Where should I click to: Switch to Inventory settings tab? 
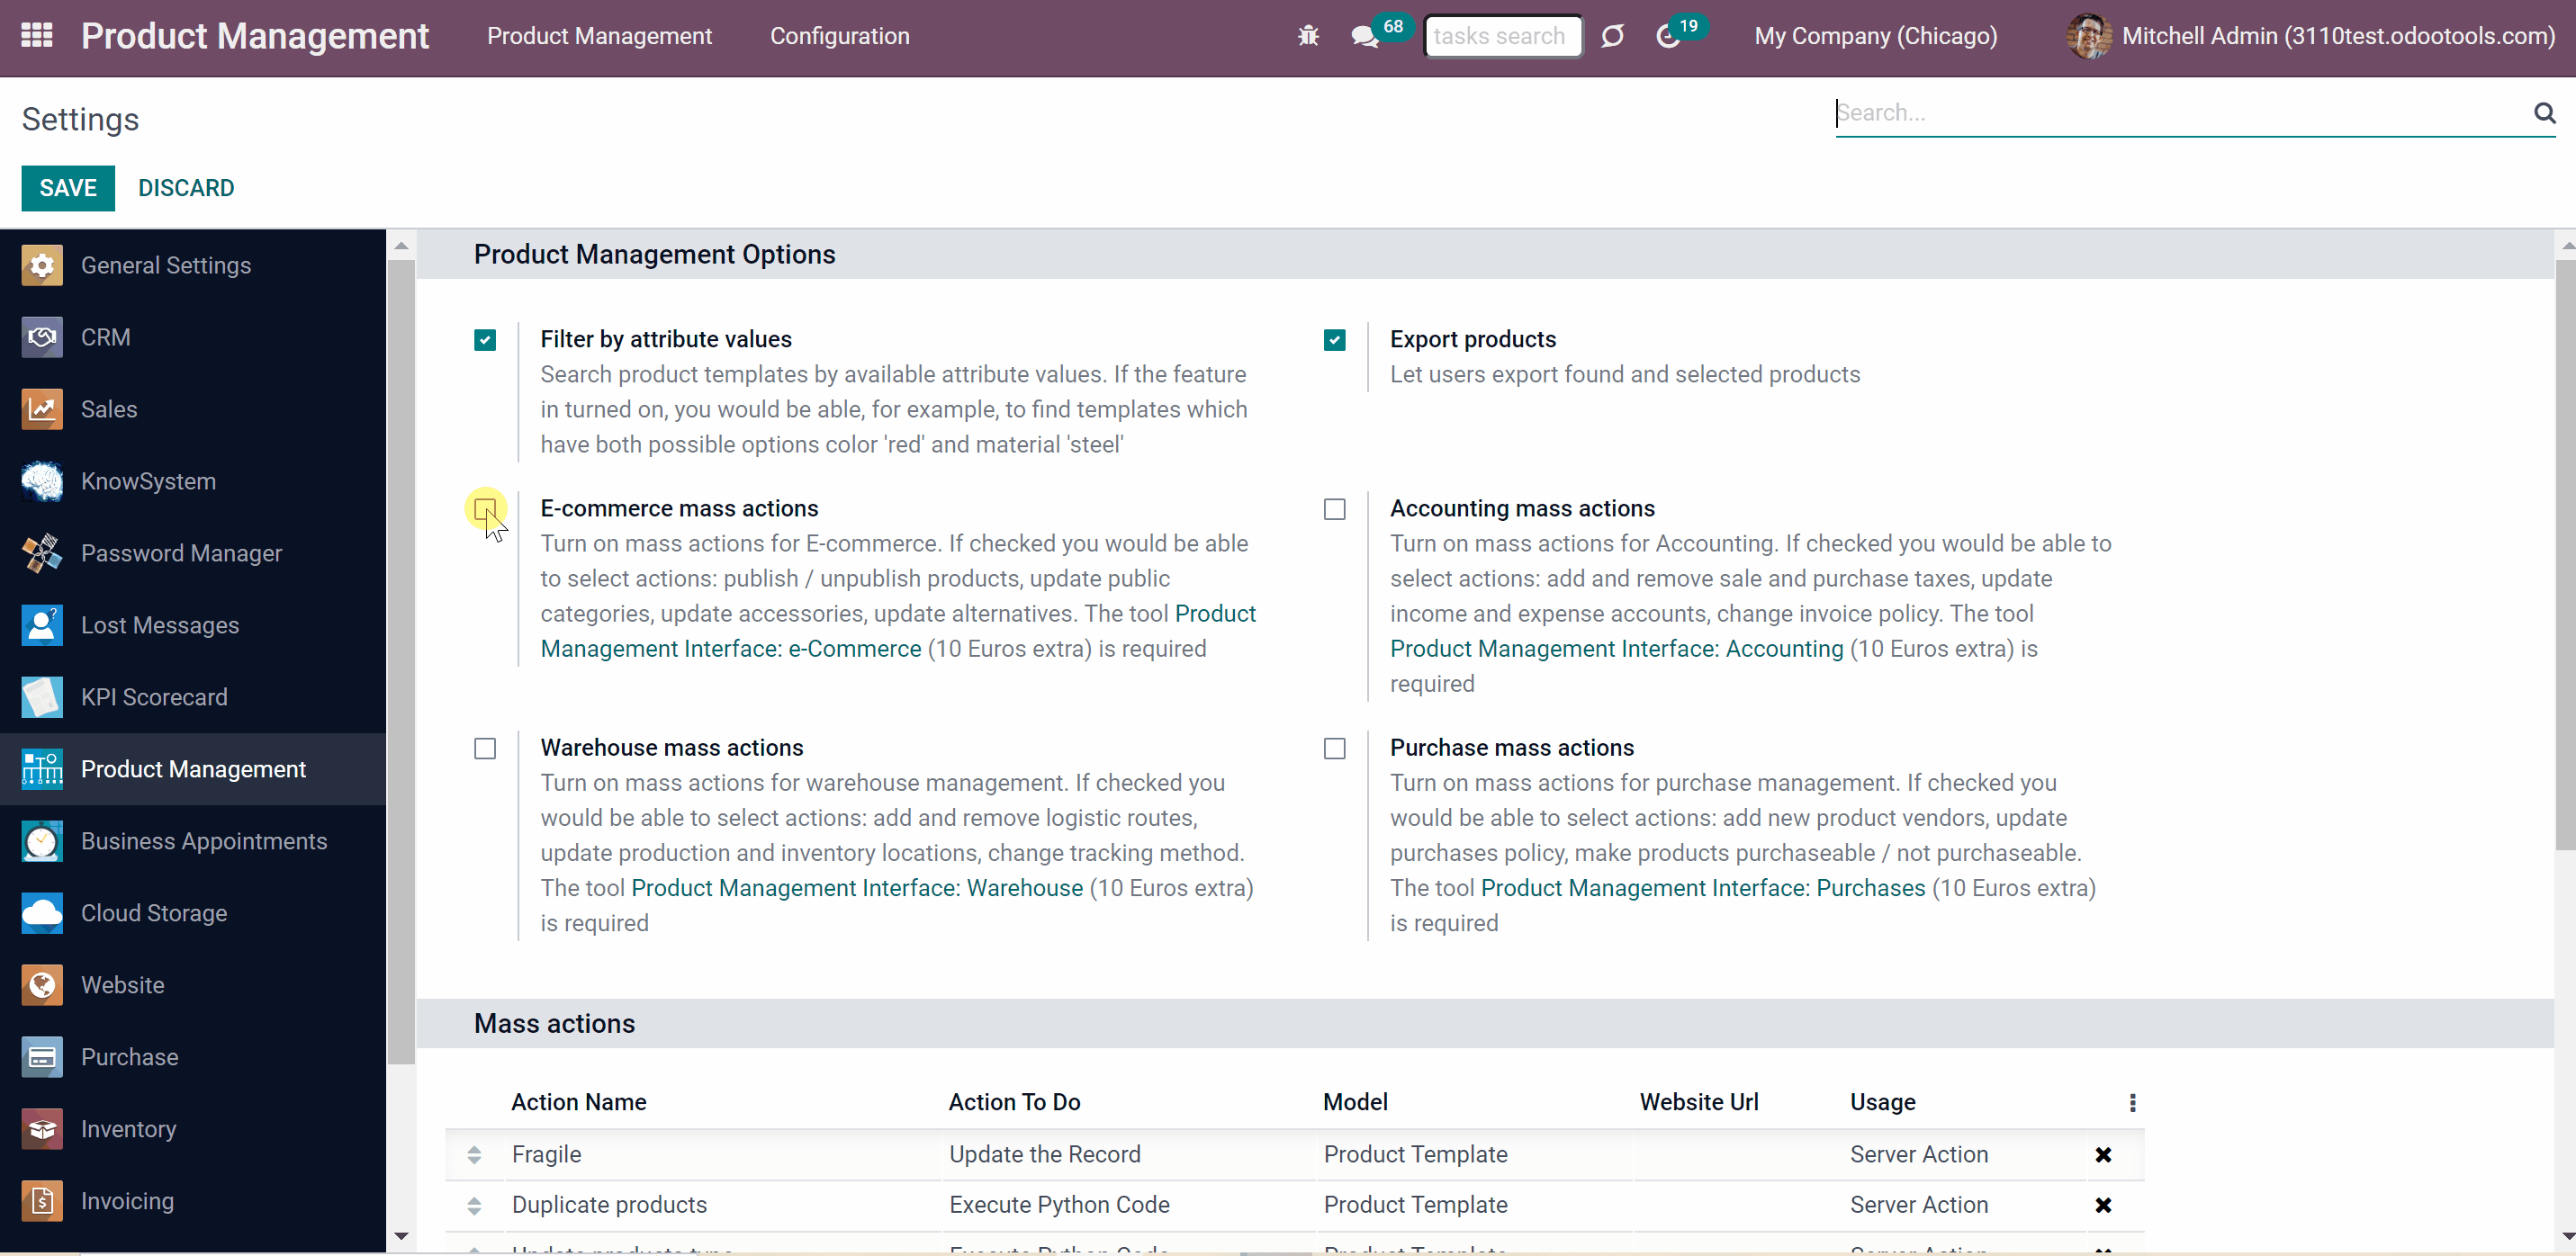click(x=128, y=1129)
